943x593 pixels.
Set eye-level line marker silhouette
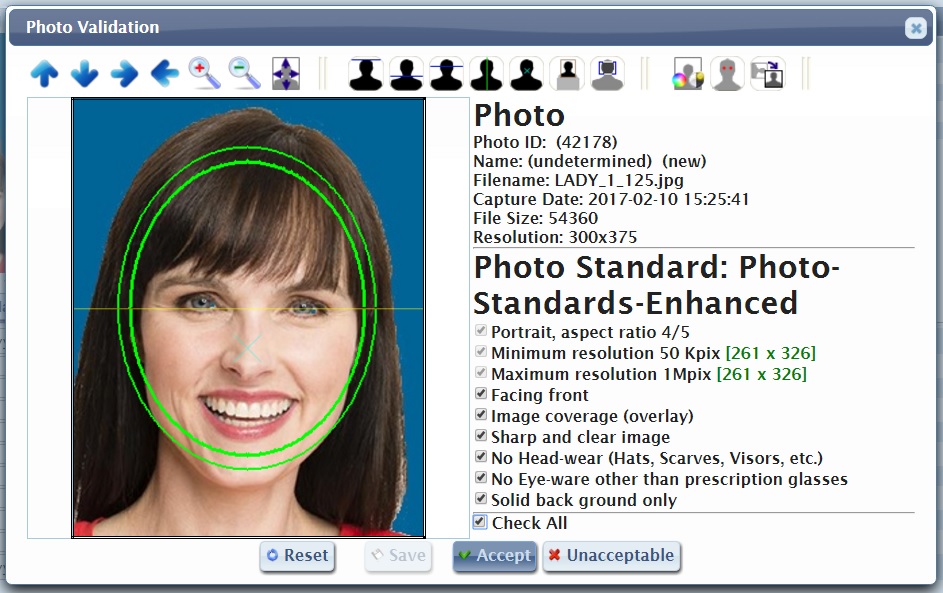[446, 74]
